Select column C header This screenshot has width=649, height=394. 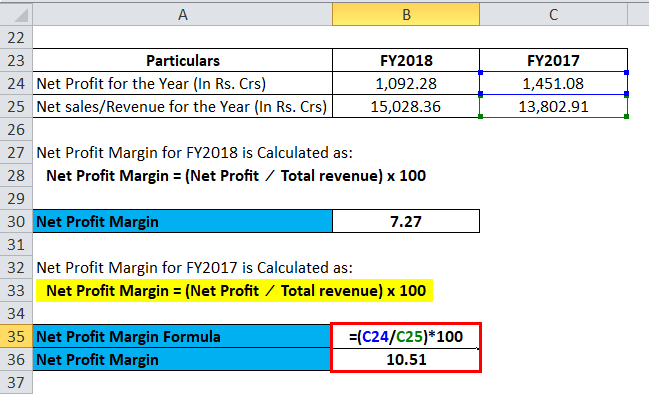553,14
